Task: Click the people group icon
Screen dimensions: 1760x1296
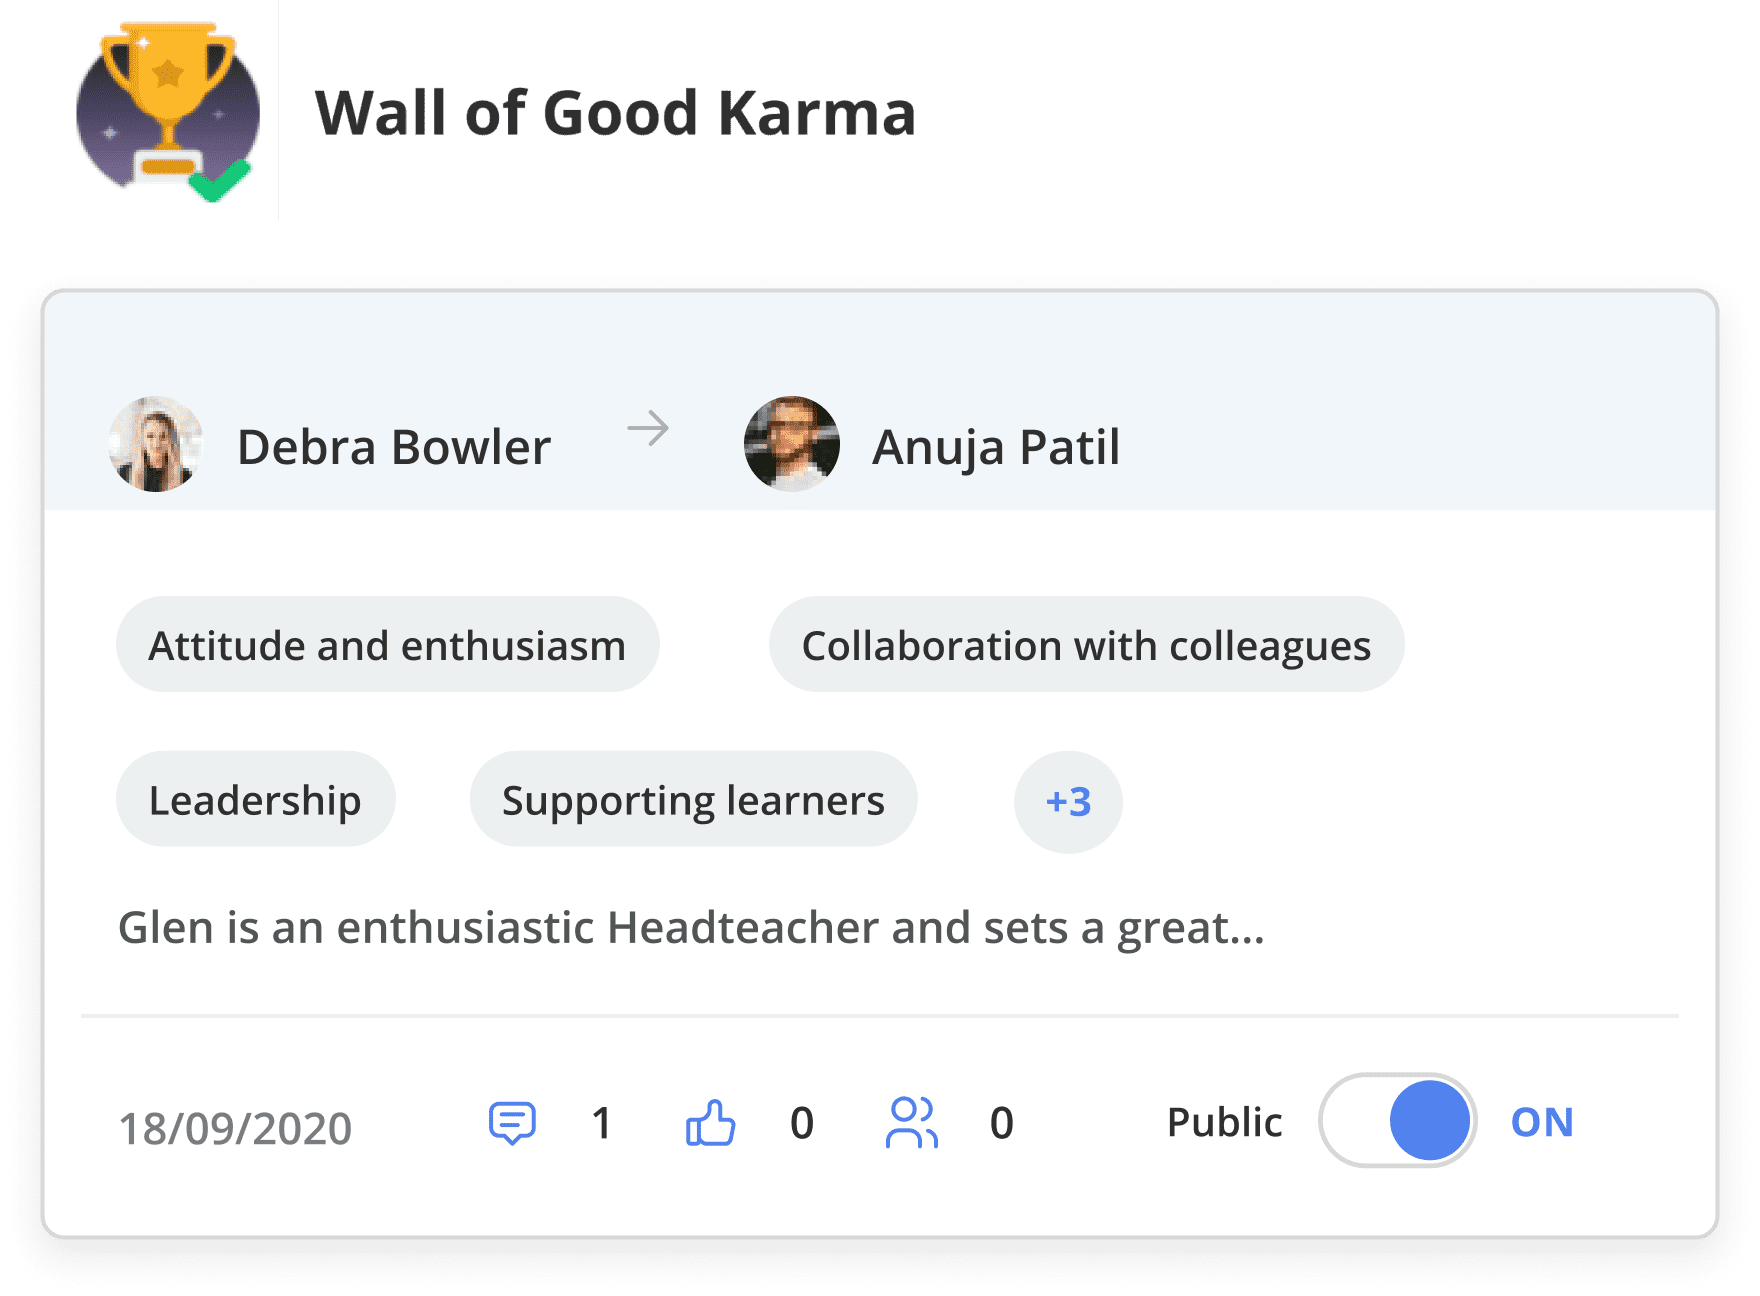Action: [x=912, y=1123]
